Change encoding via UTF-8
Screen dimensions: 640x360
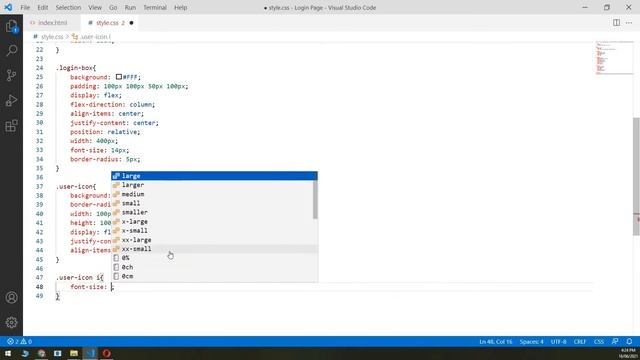[x=558, y=342]
